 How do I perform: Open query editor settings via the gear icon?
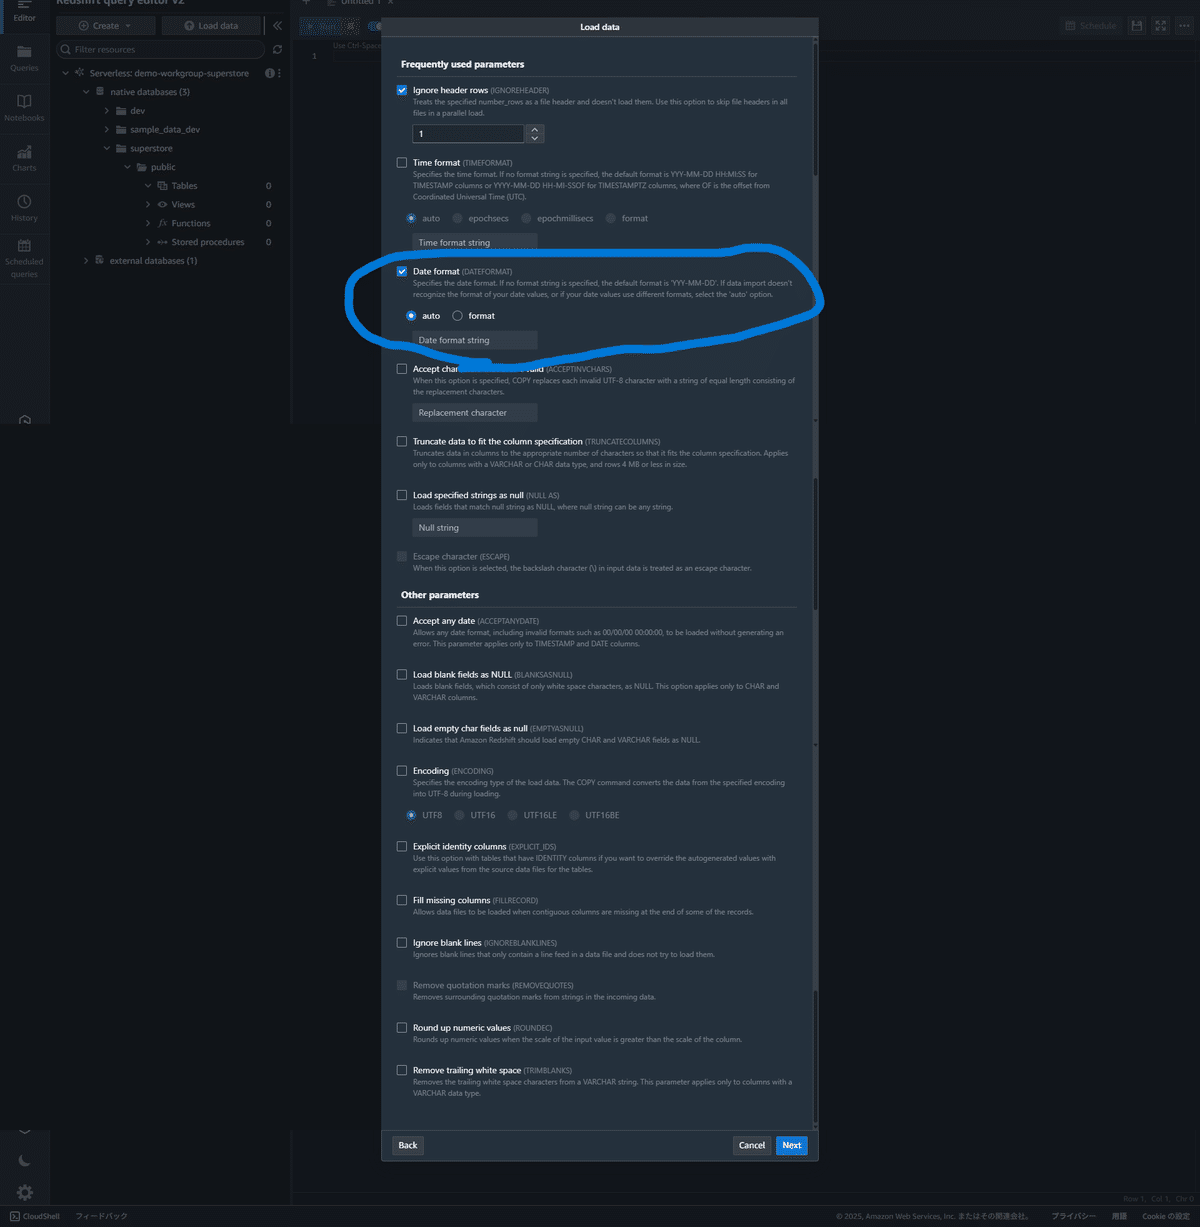[x=24, y=1192]
